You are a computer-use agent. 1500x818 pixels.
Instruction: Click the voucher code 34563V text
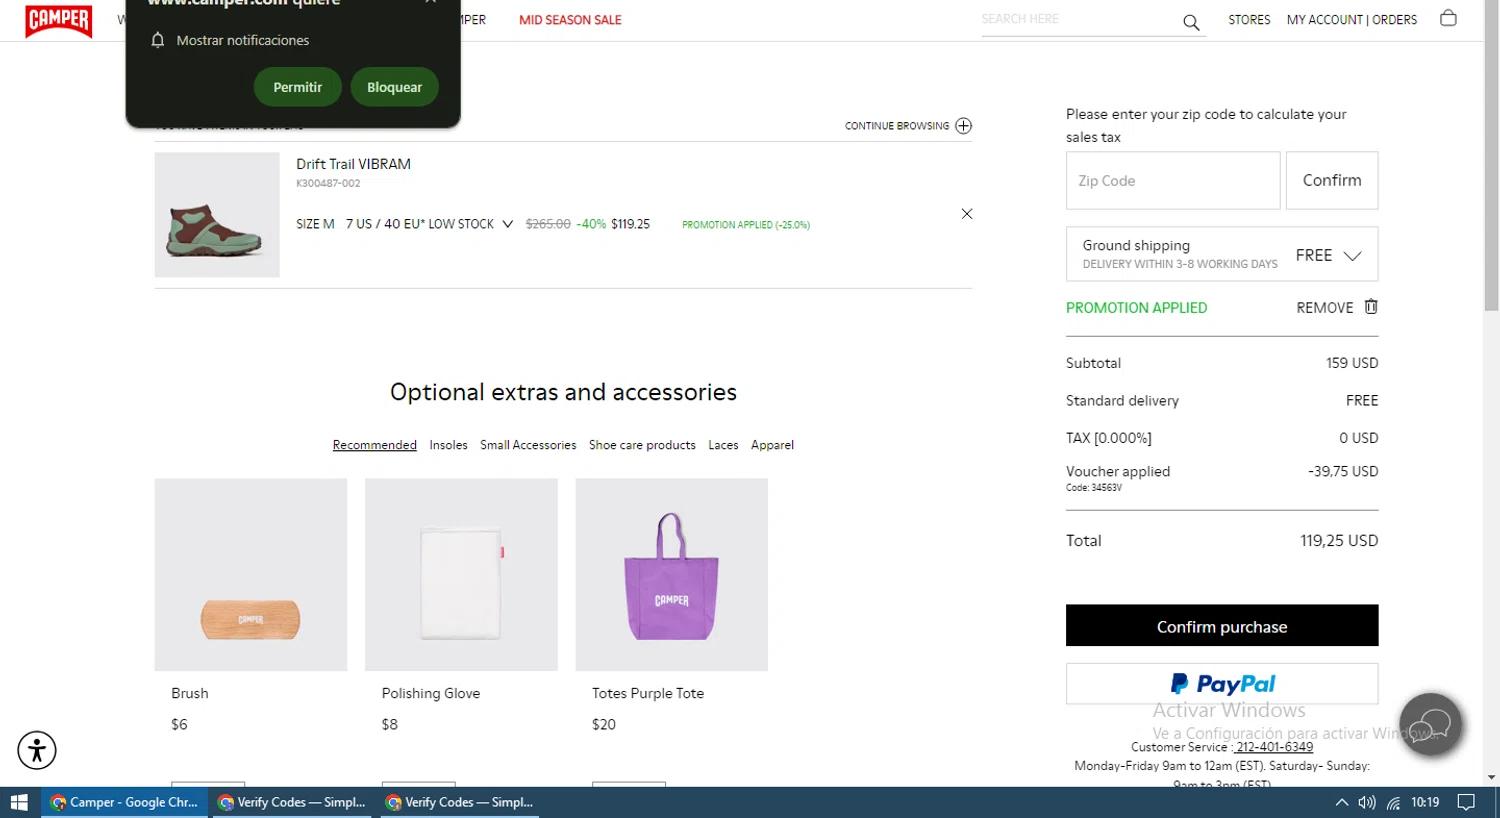pos(1094,488)
